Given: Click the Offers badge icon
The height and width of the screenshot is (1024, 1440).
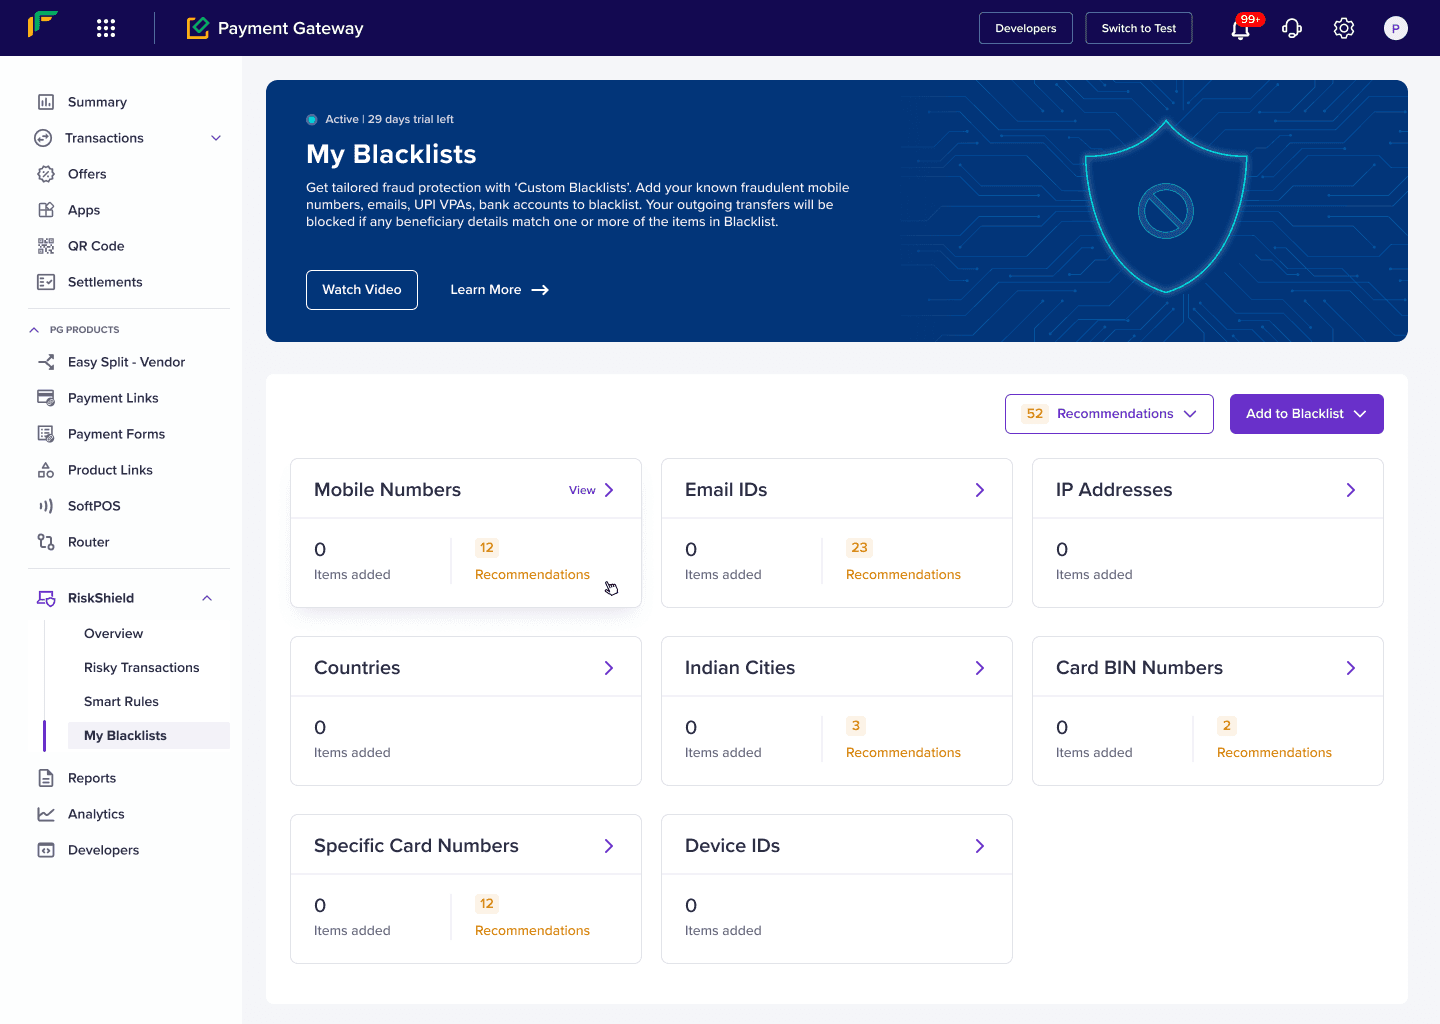Looking at the screenshot, I should 46,174.
